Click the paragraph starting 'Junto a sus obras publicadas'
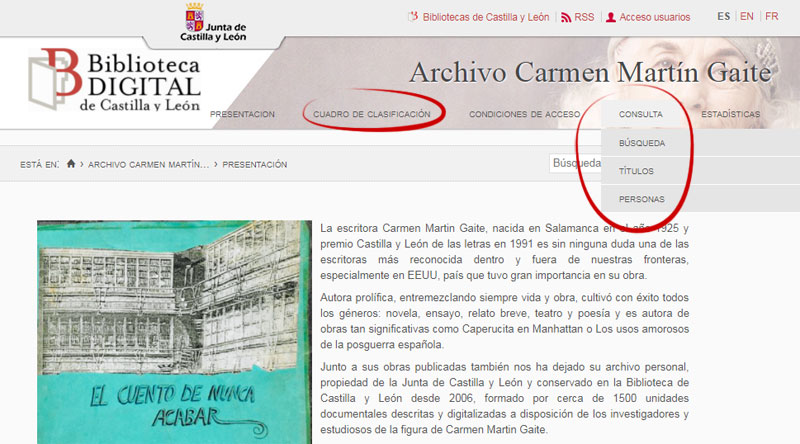 pos(505,398)
